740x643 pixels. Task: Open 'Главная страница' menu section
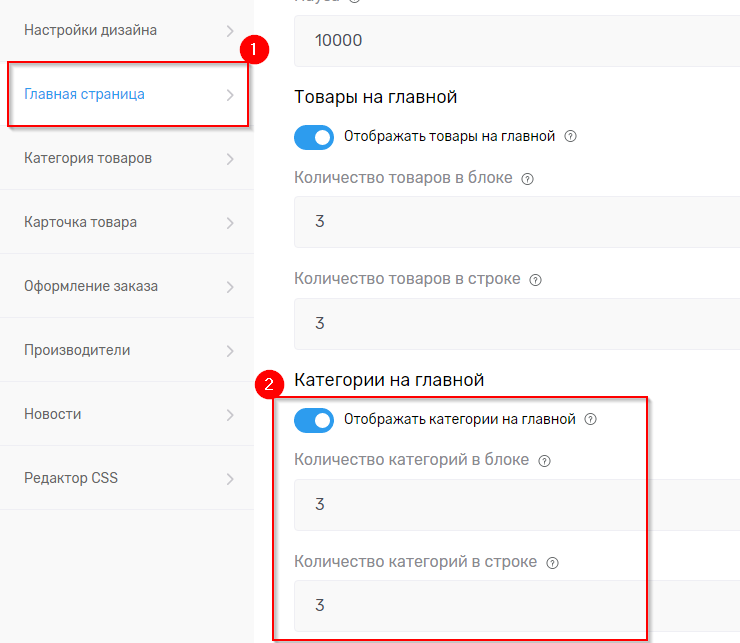pos(85,94)
